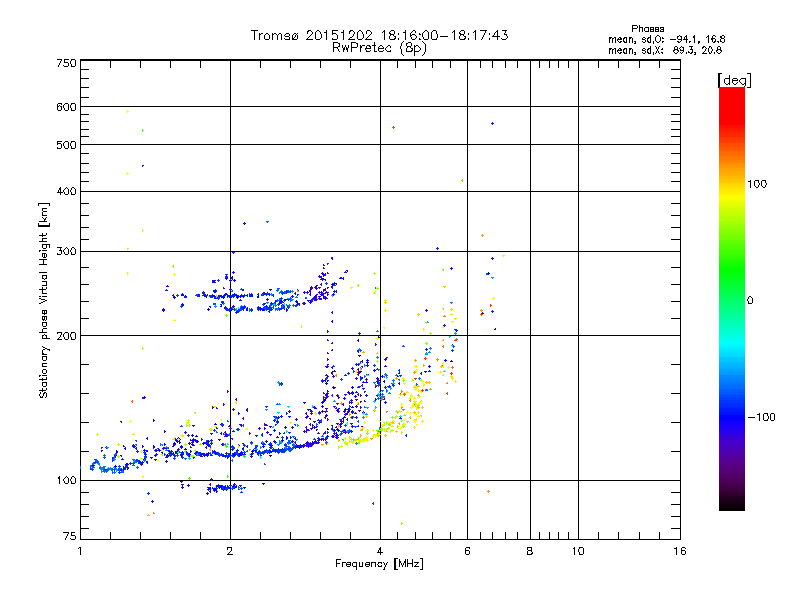Click the "750" height axis label
This screenshot has height=600, width=800.
point(66,63)
